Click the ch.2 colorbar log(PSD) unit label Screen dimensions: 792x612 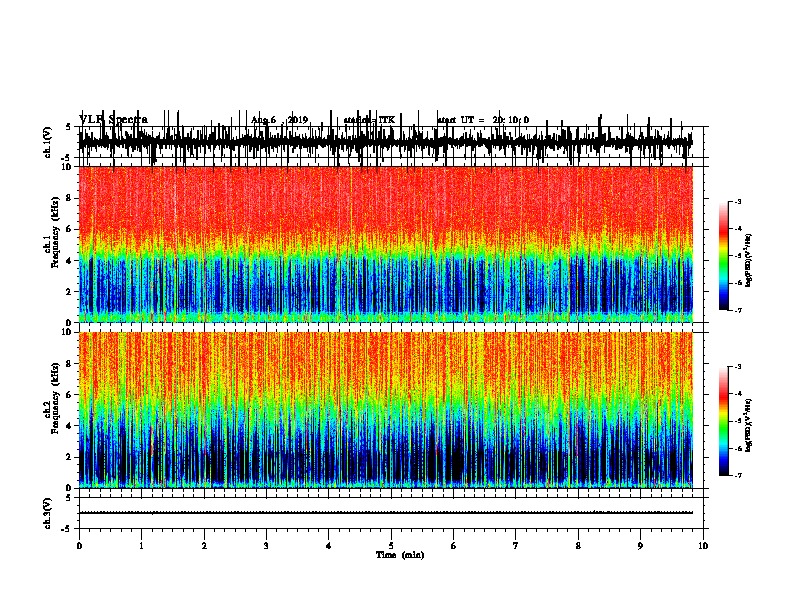point(749,425)
